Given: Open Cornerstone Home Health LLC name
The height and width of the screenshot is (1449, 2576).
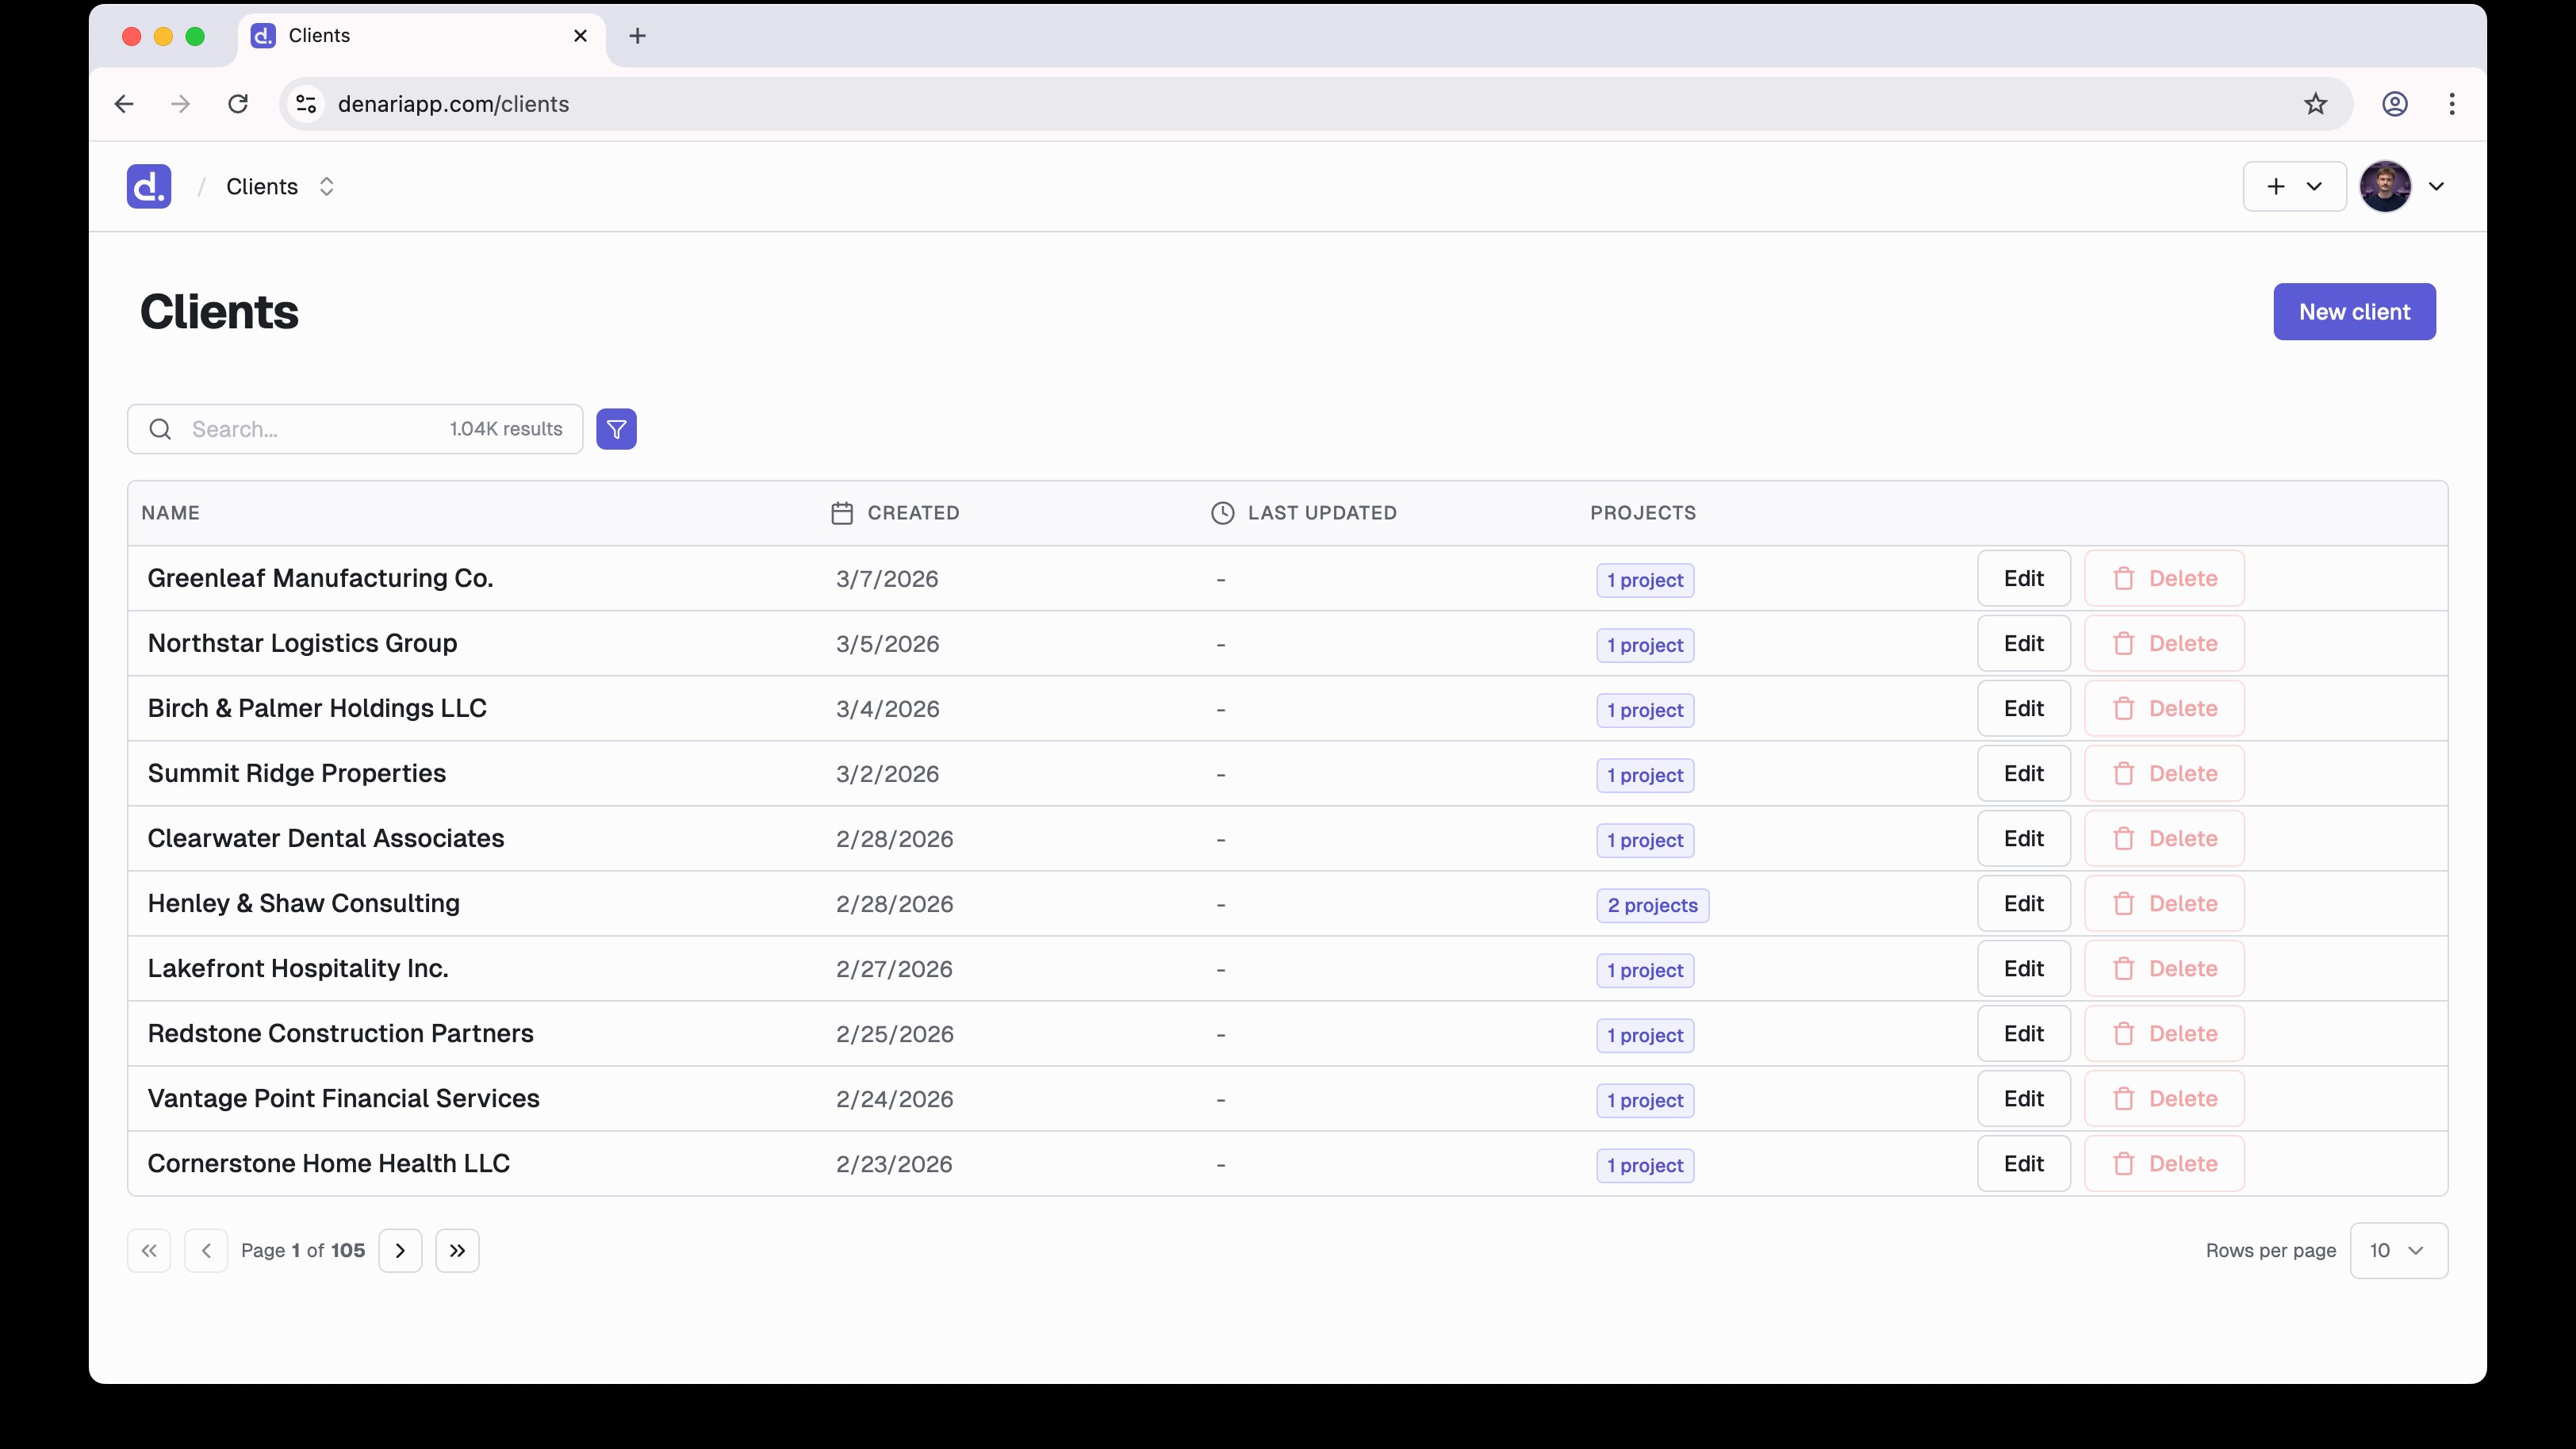Looking at the screenshot, I should point(329,1164).
